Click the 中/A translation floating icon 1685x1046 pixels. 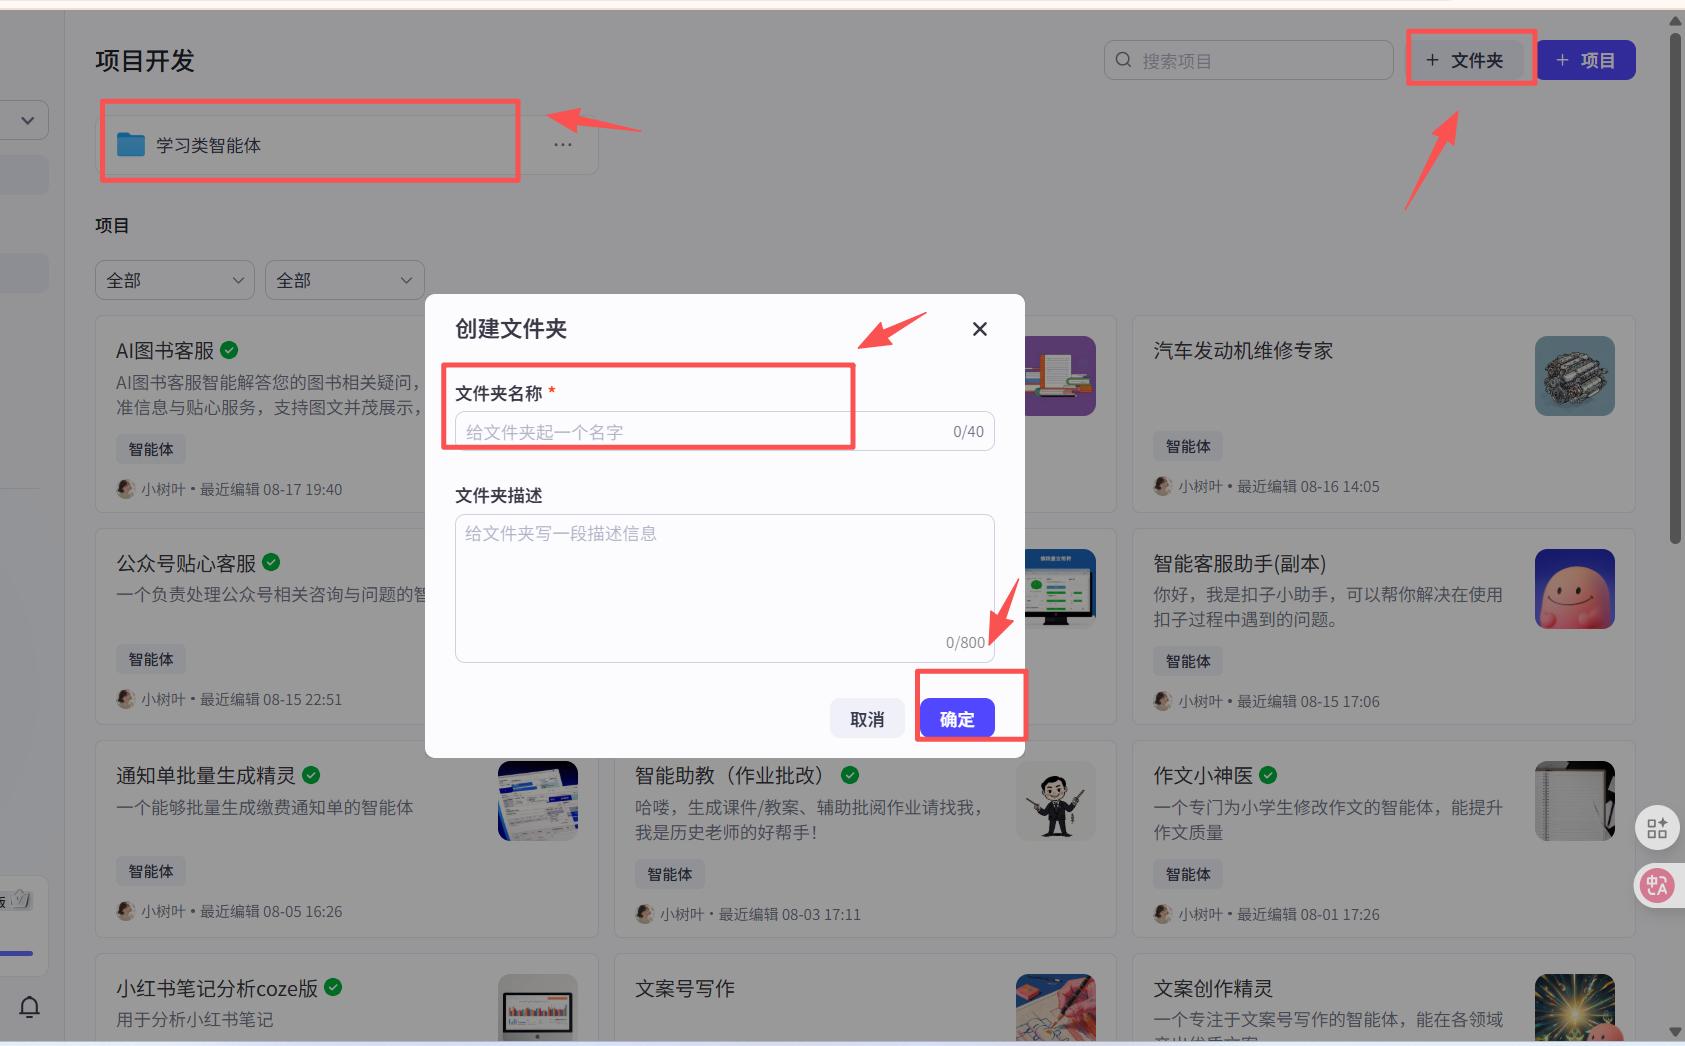pyautogui.click(x=1659, y=885)
